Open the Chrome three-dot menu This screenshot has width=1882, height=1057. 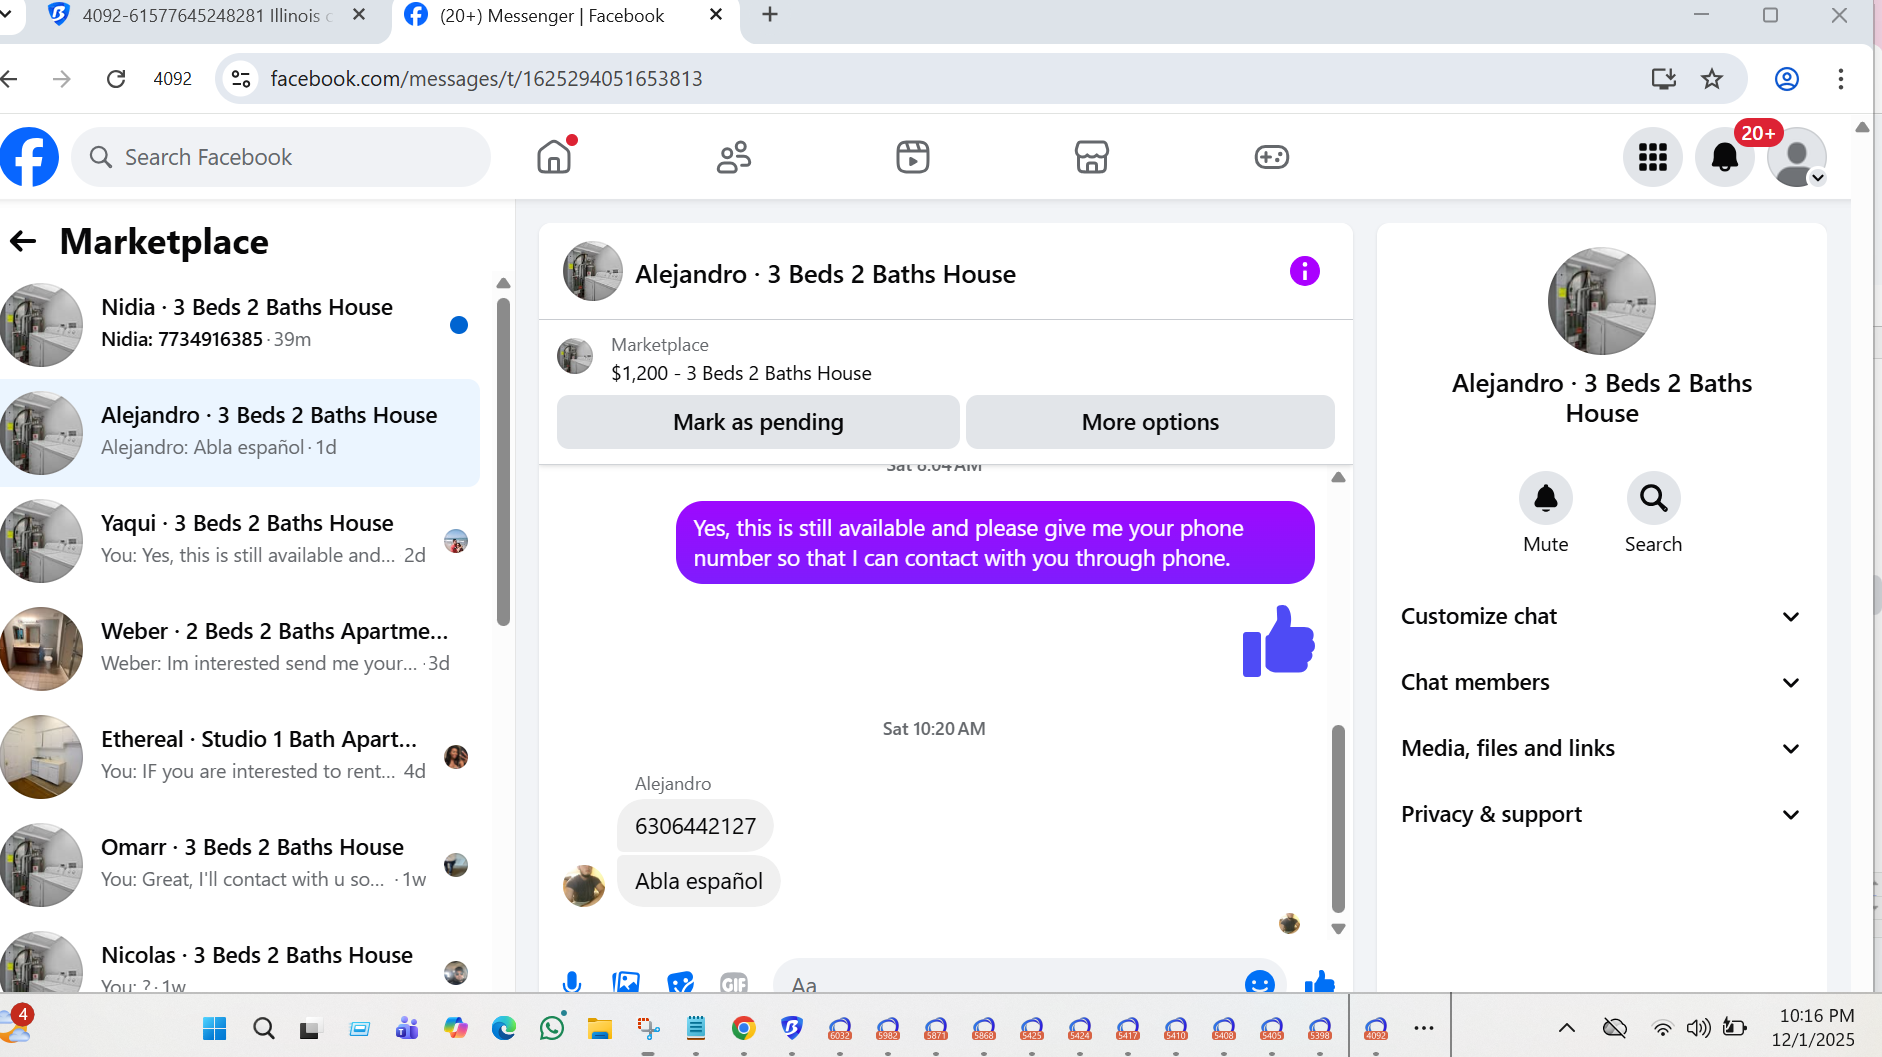1841,78
